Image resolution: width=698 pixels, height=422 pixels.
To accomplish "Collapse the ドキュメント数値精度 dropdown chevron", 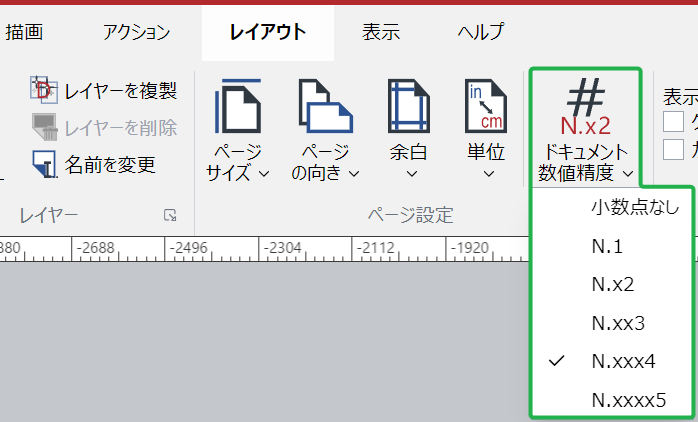I will click(628, 174).
